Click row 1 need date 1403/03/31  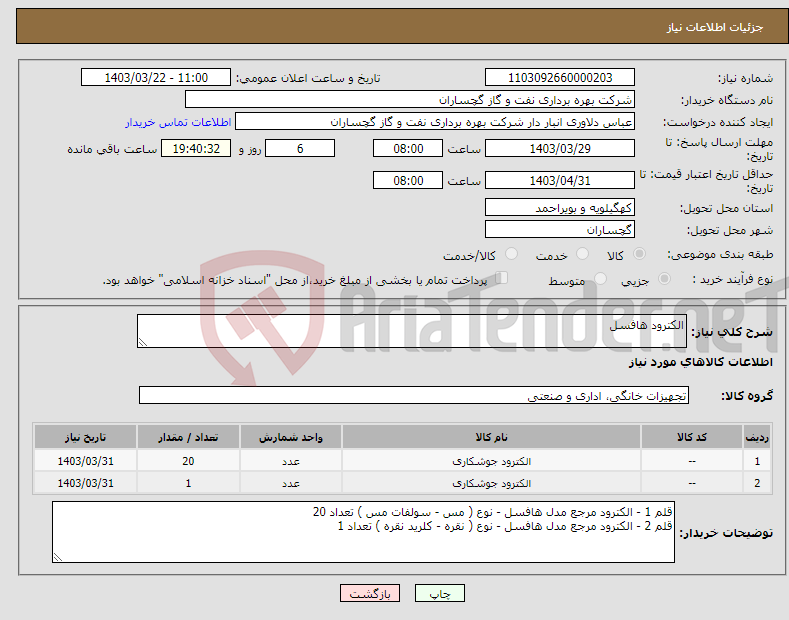click(86, 461)
